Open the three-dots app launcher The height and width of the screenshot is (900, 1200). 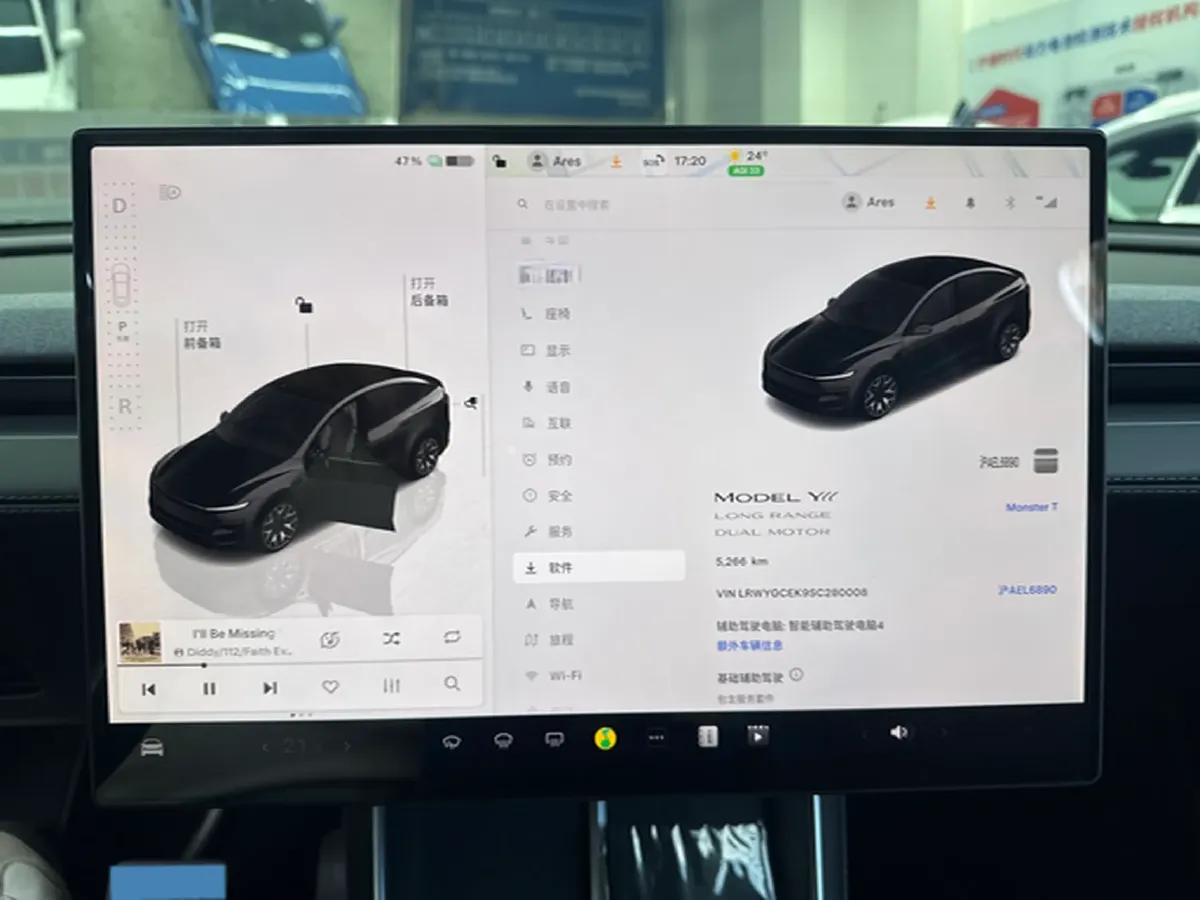pyautogui.click(x=656, y=738)
